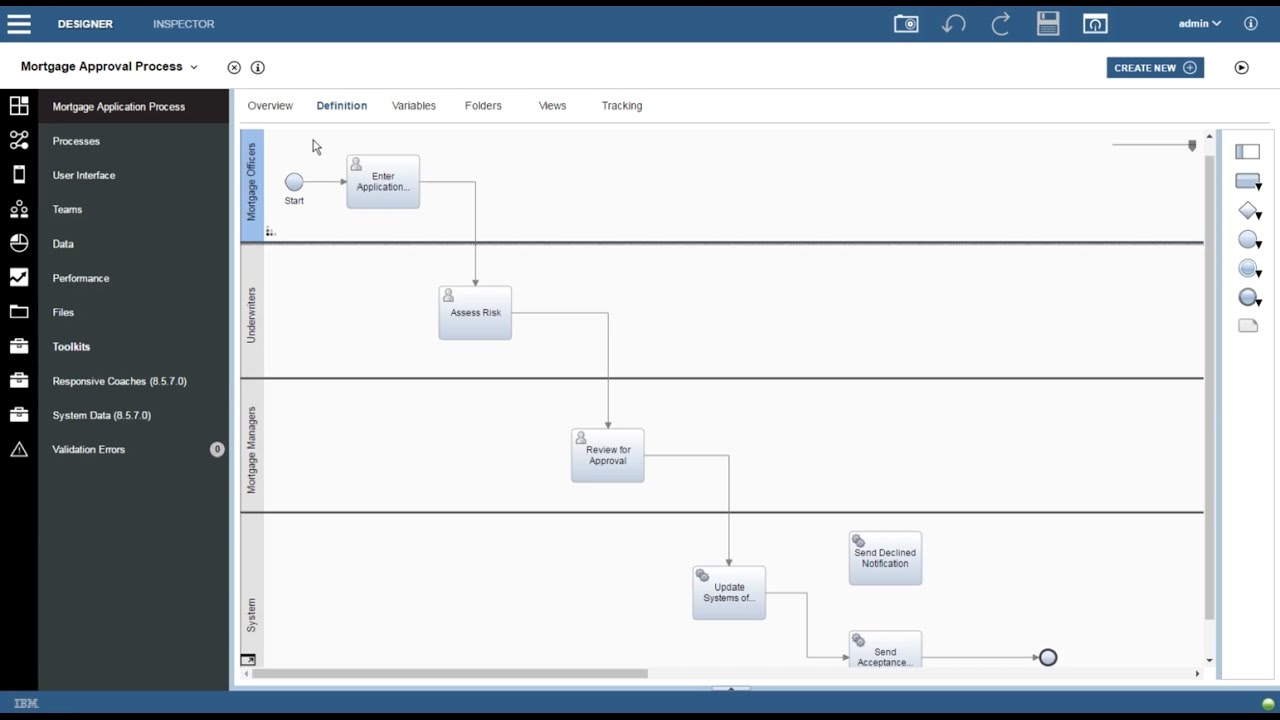1280x720 pixels.
Task: Switch to the Views tab
Action: 552,105
